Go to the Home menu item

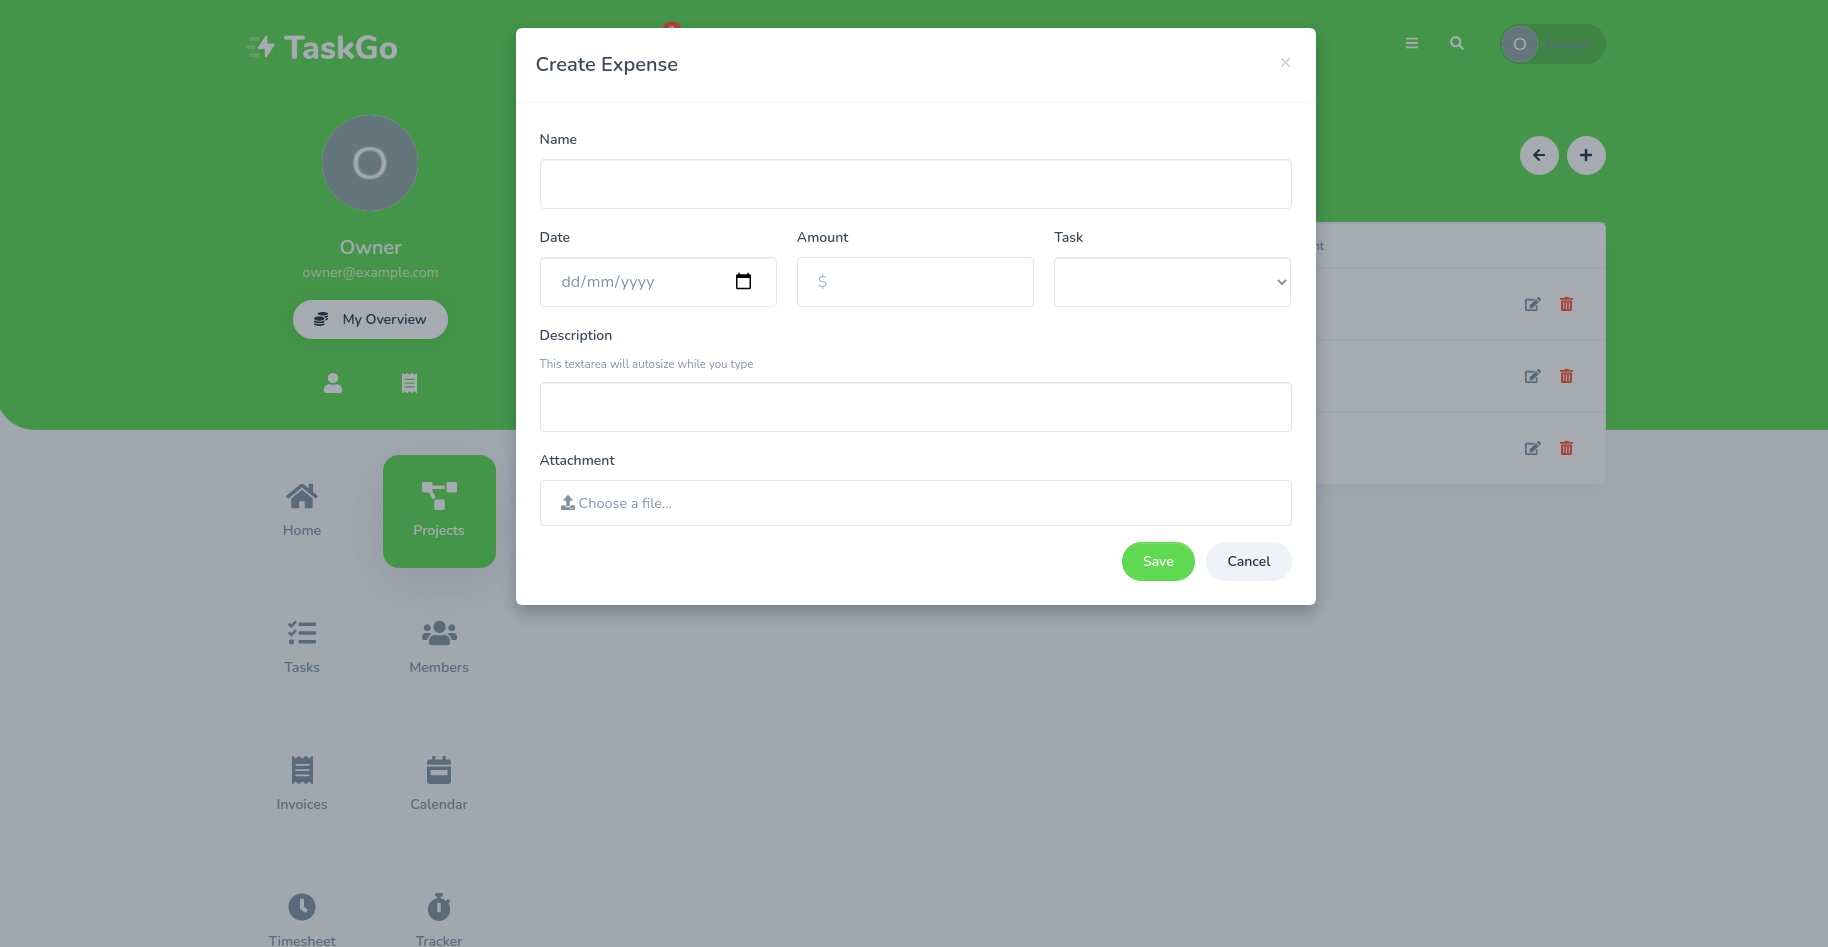[302, 511]
